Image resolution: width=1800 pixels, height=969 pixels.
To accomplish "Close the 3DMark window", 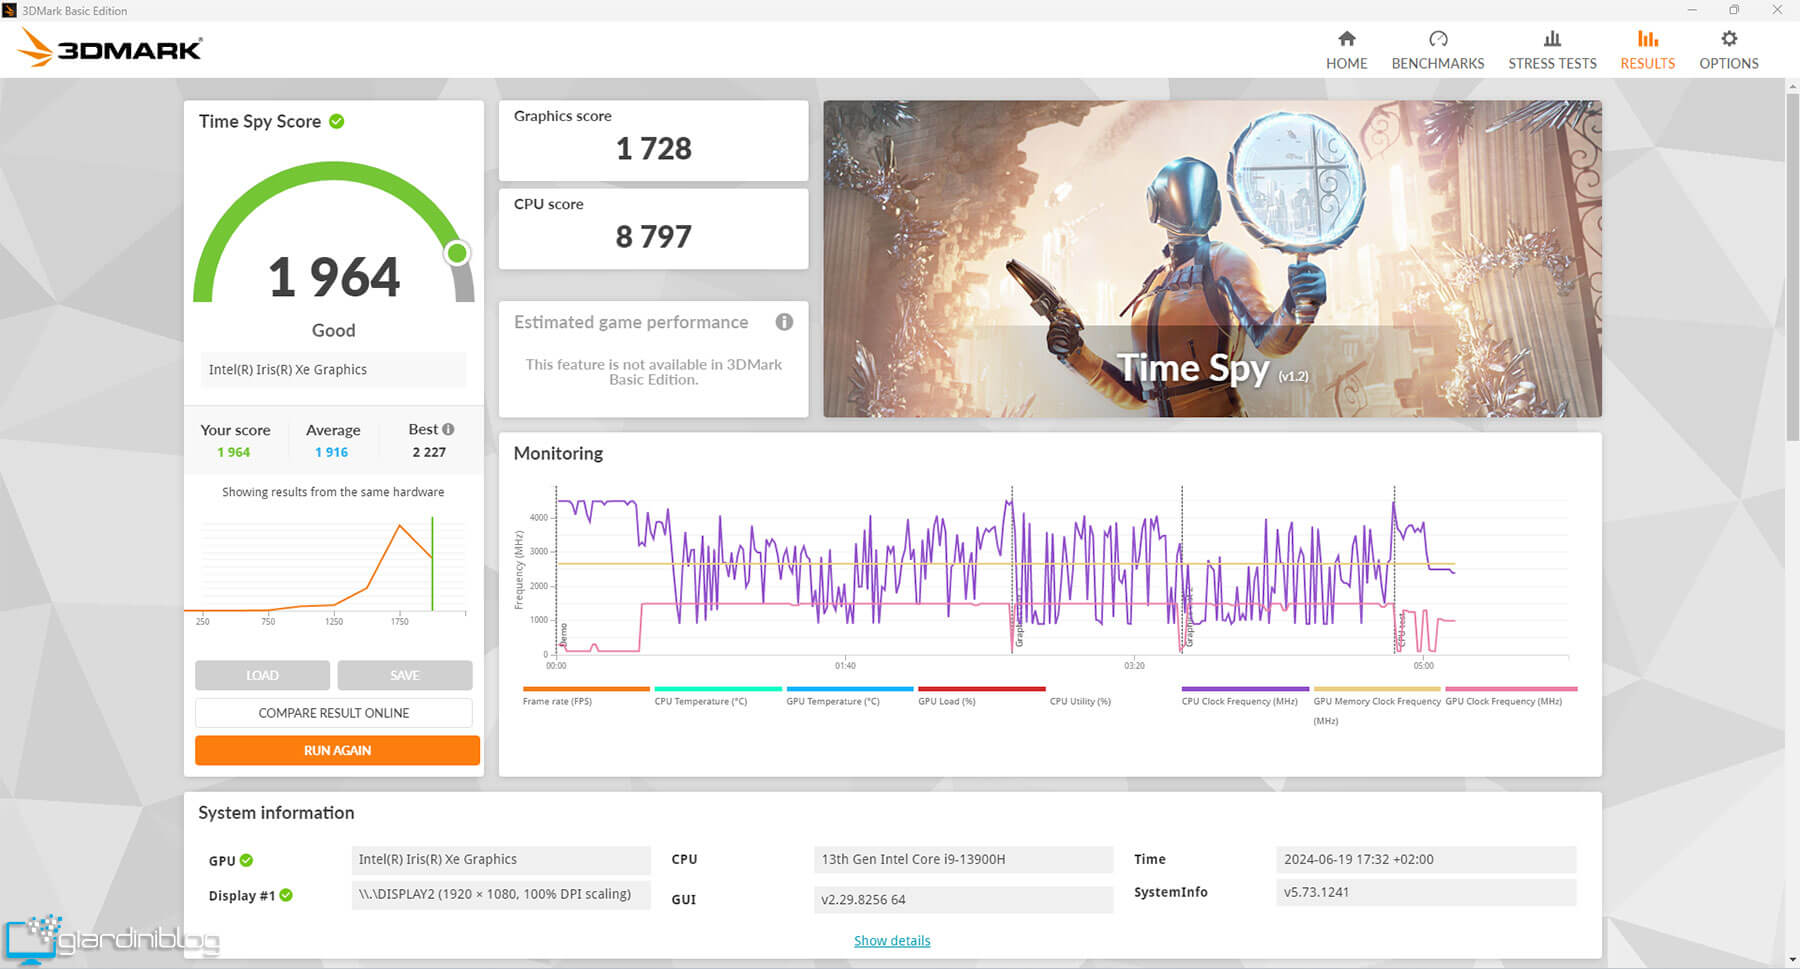I will (x=1777, y=10).
